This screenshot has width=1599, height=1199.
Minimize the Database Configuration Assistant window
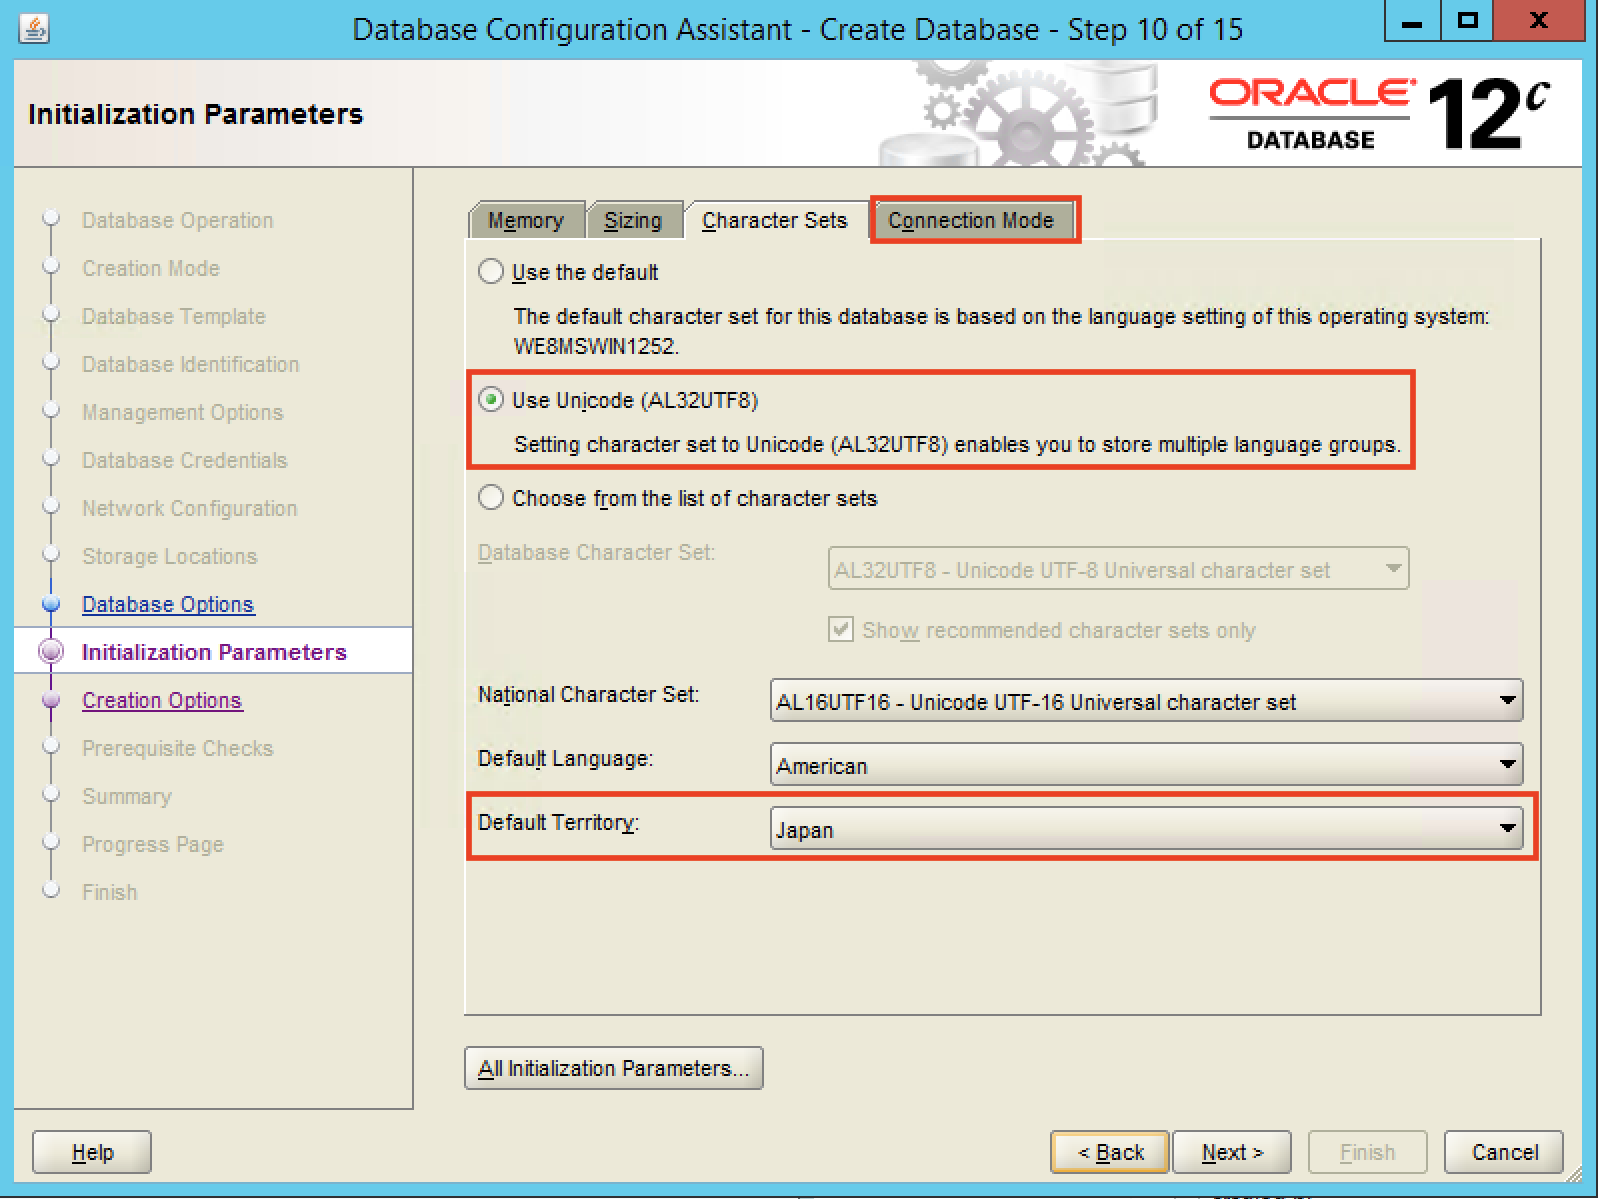(1412, 22)
